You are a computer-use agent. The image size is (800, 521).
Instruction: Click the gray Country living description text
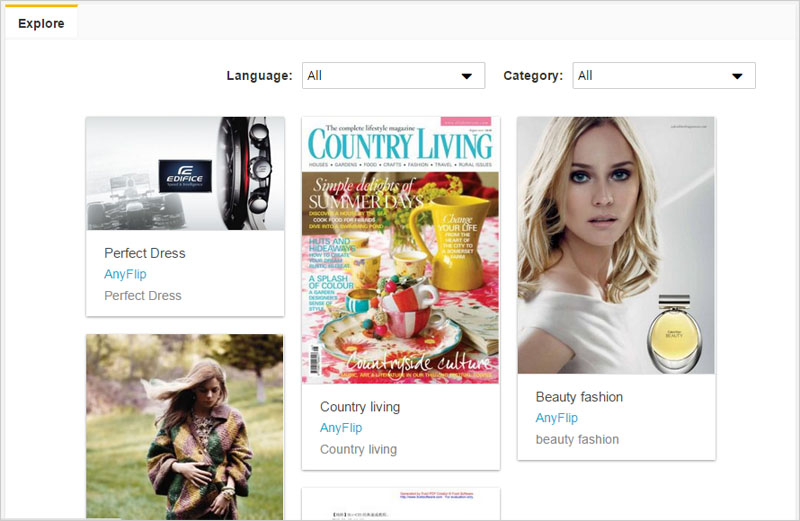(358, 450)
